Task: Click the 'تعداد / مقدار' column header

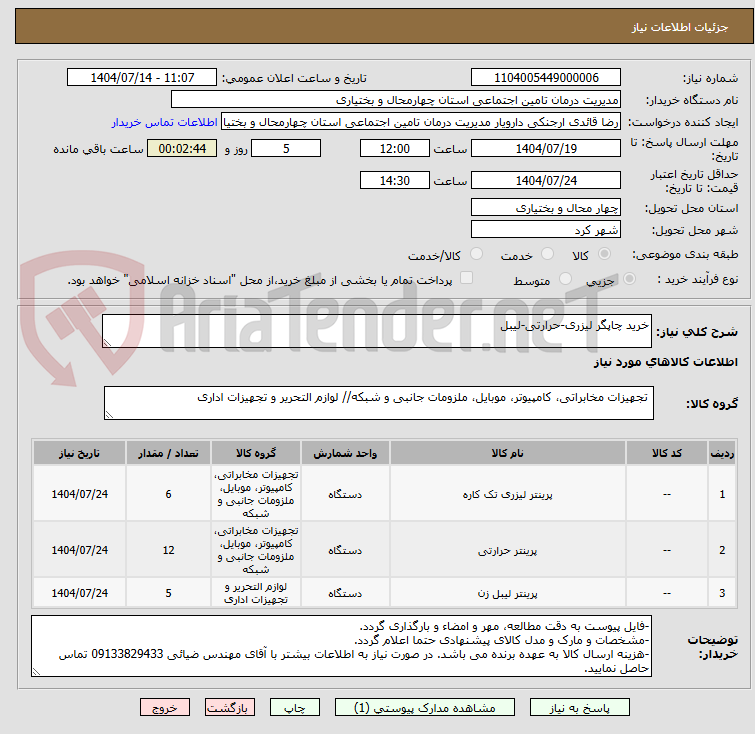Action: (168, 453)
